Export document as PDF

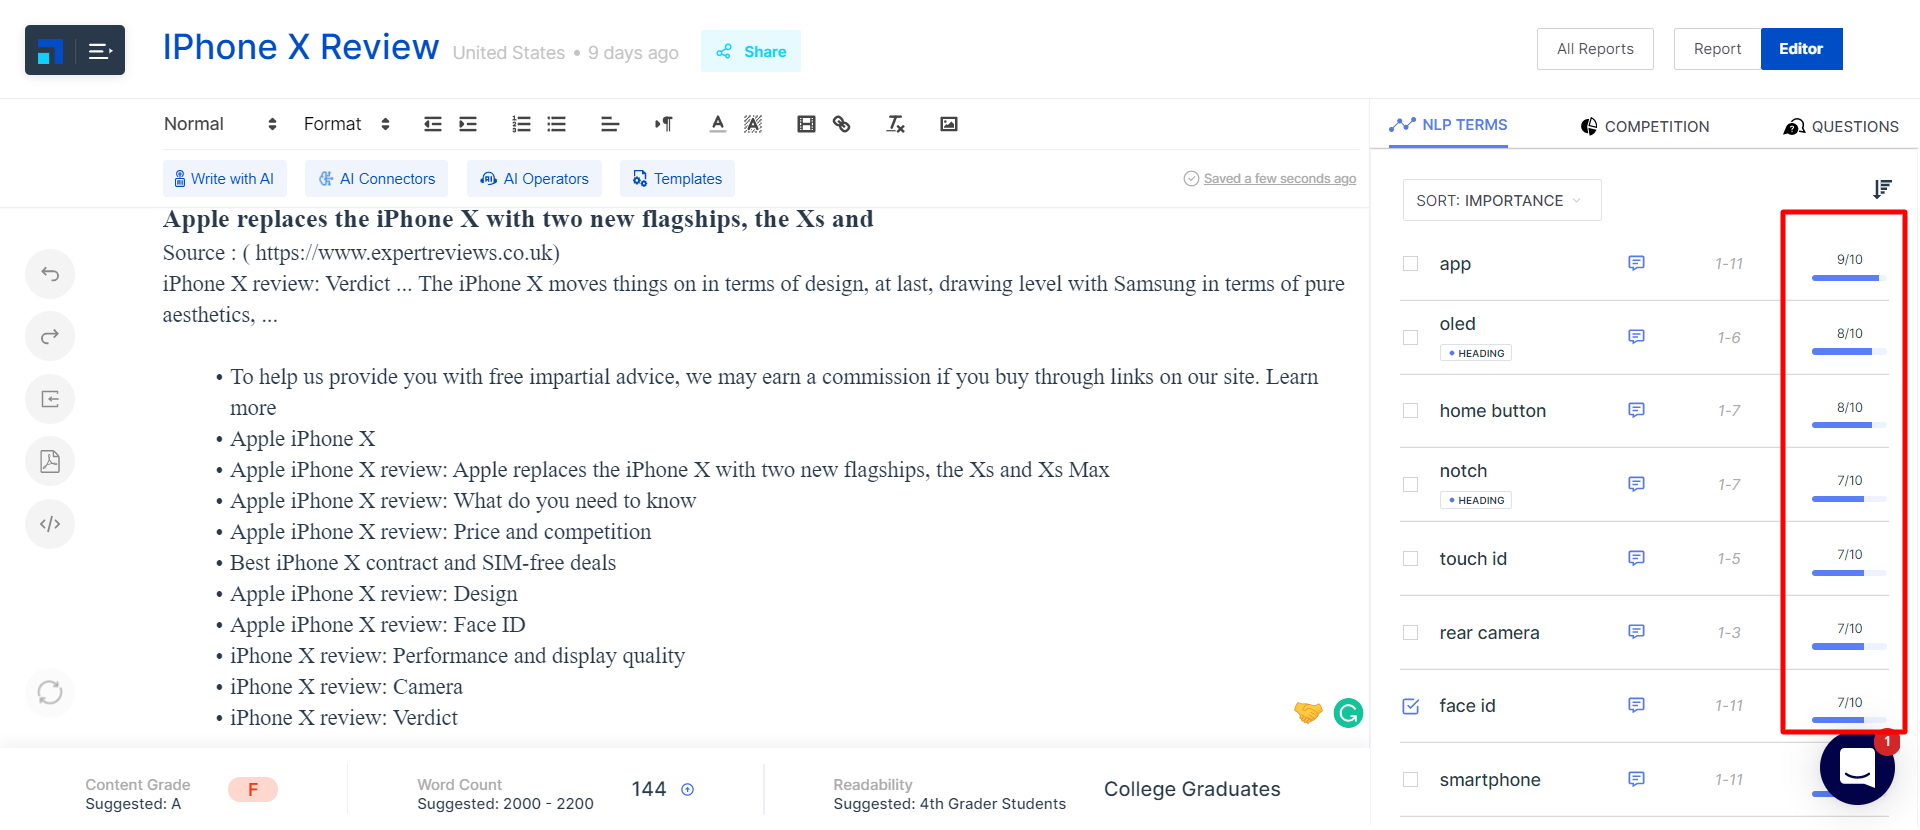(x=50, y=461)
